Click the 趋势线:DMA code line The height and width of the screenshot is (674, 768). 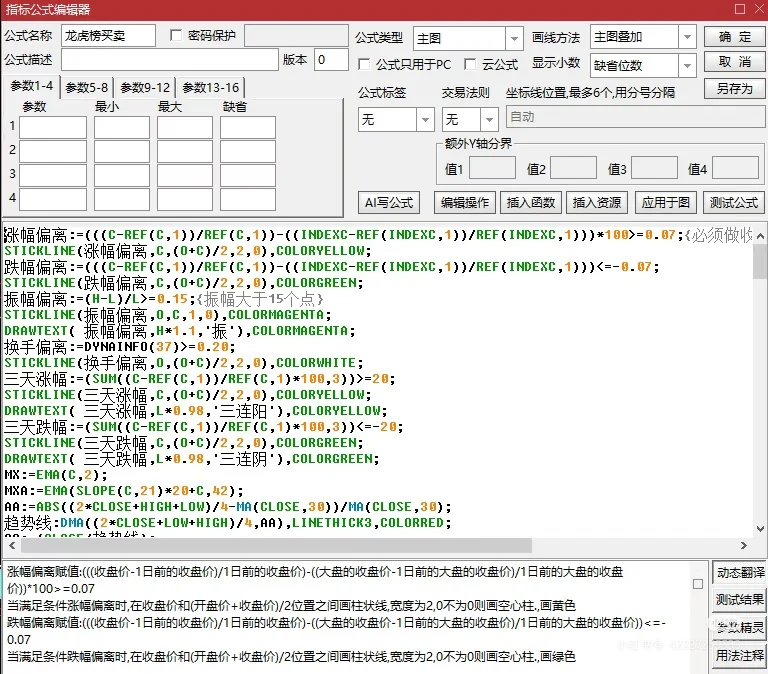click(x=227, y=523)
